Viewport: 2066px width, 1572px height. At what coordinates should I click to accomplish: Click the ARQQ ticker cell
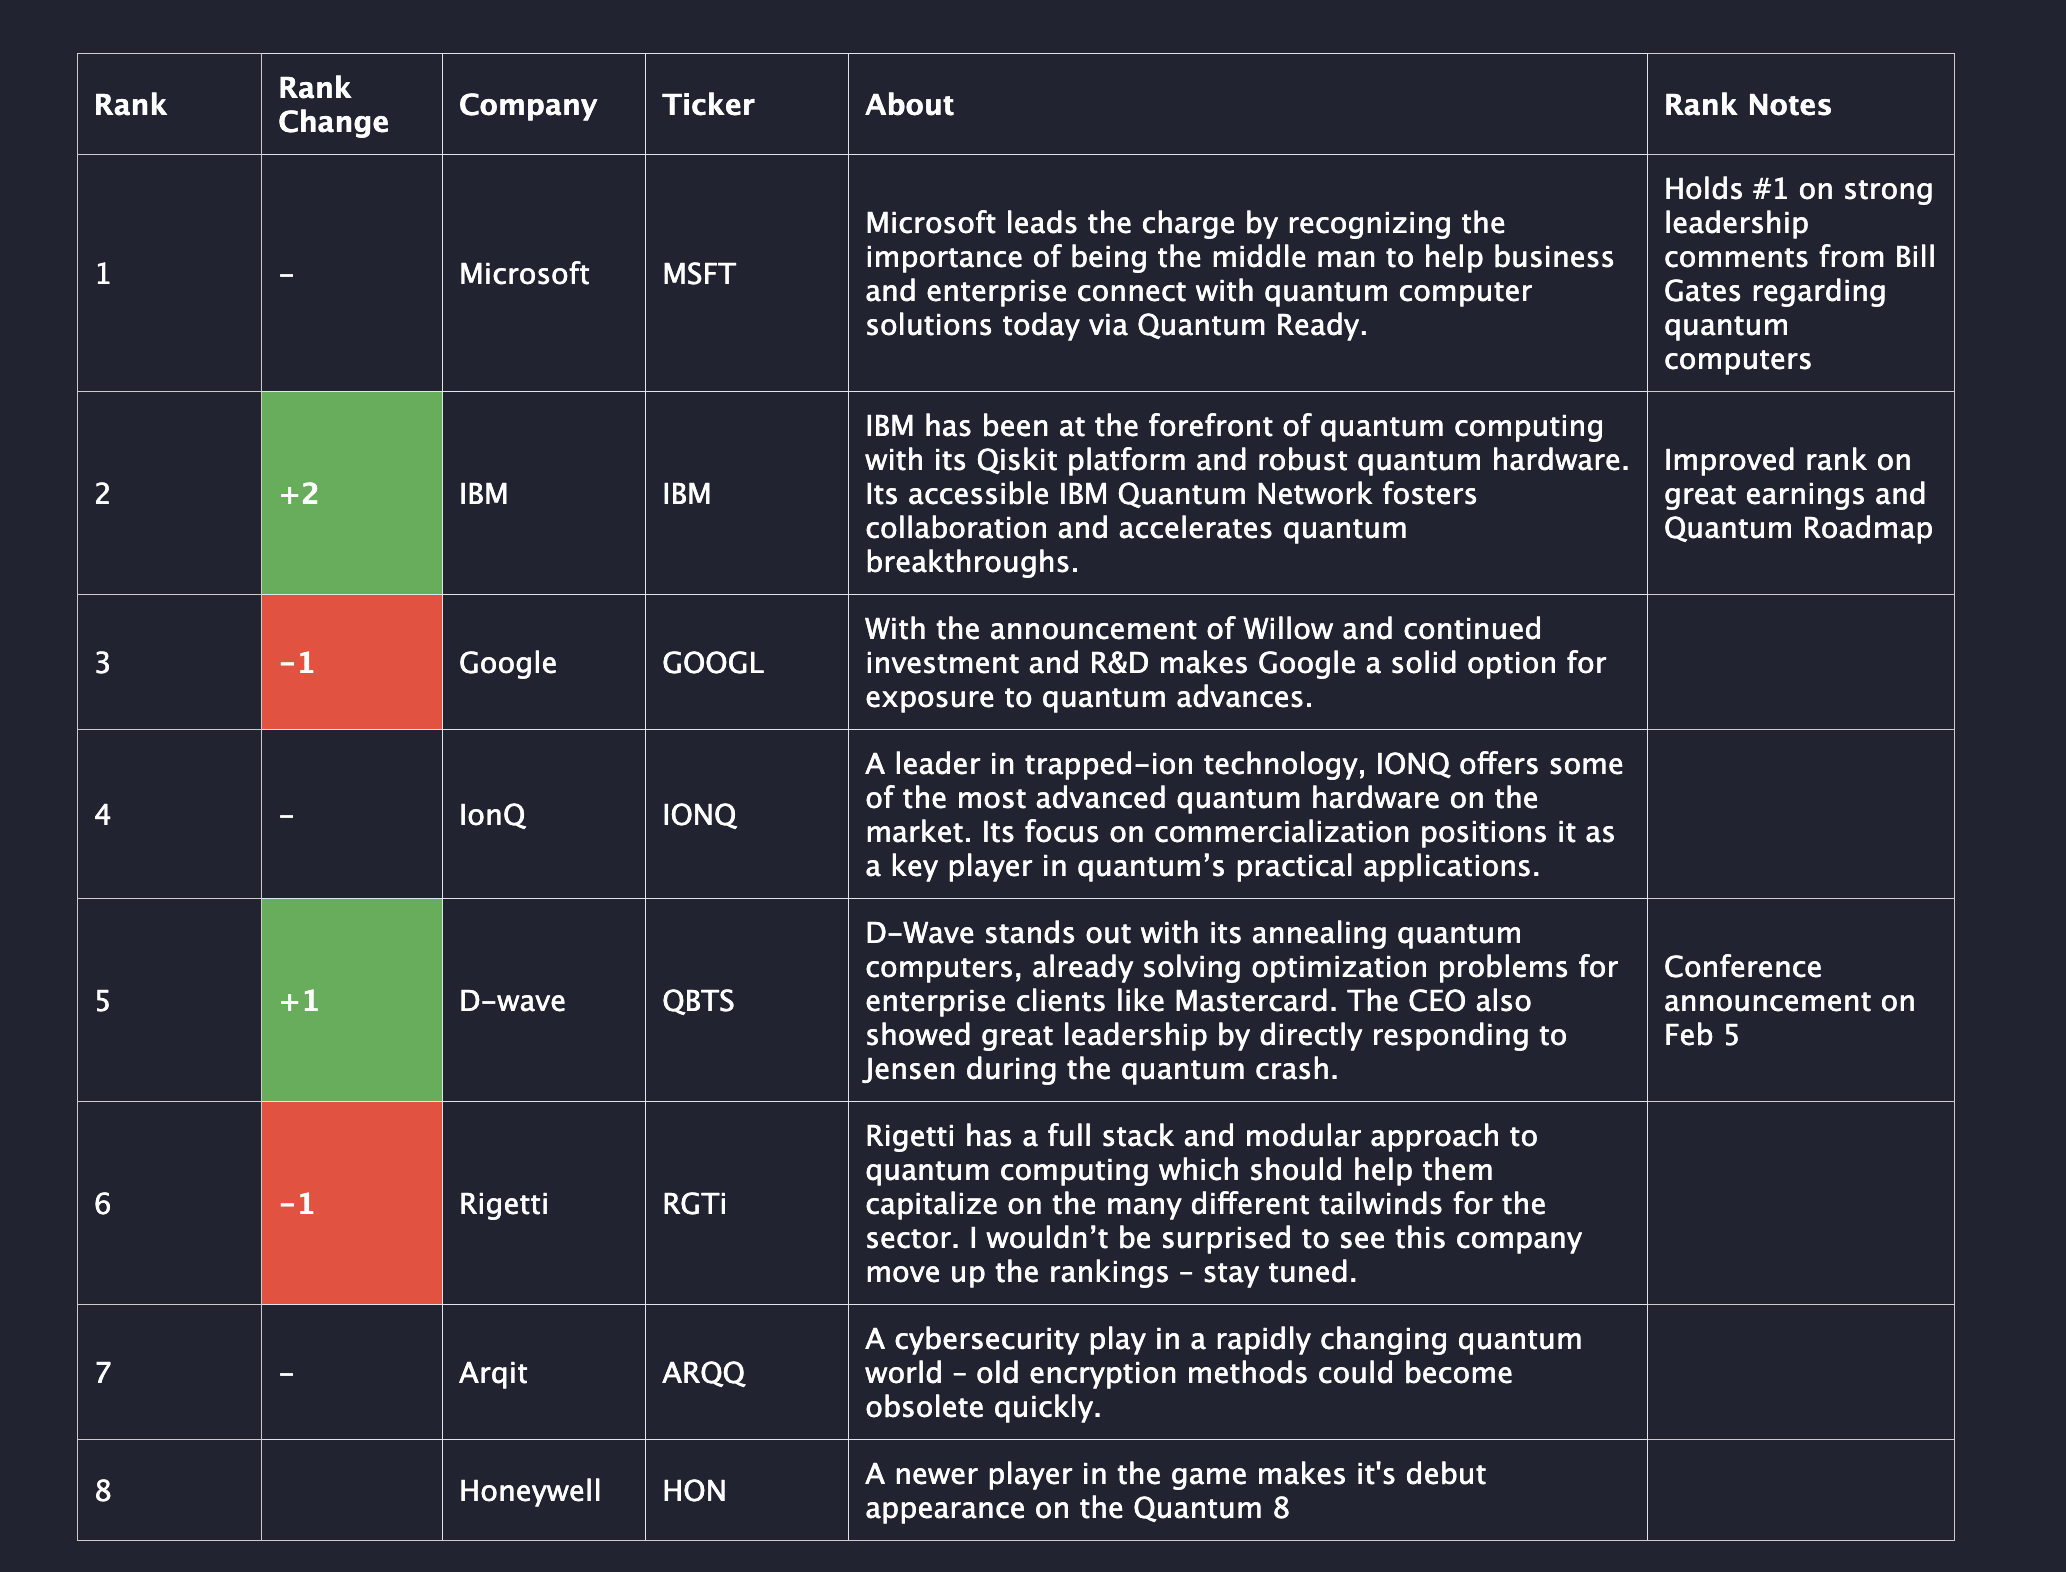click(x=704, y=1372)
